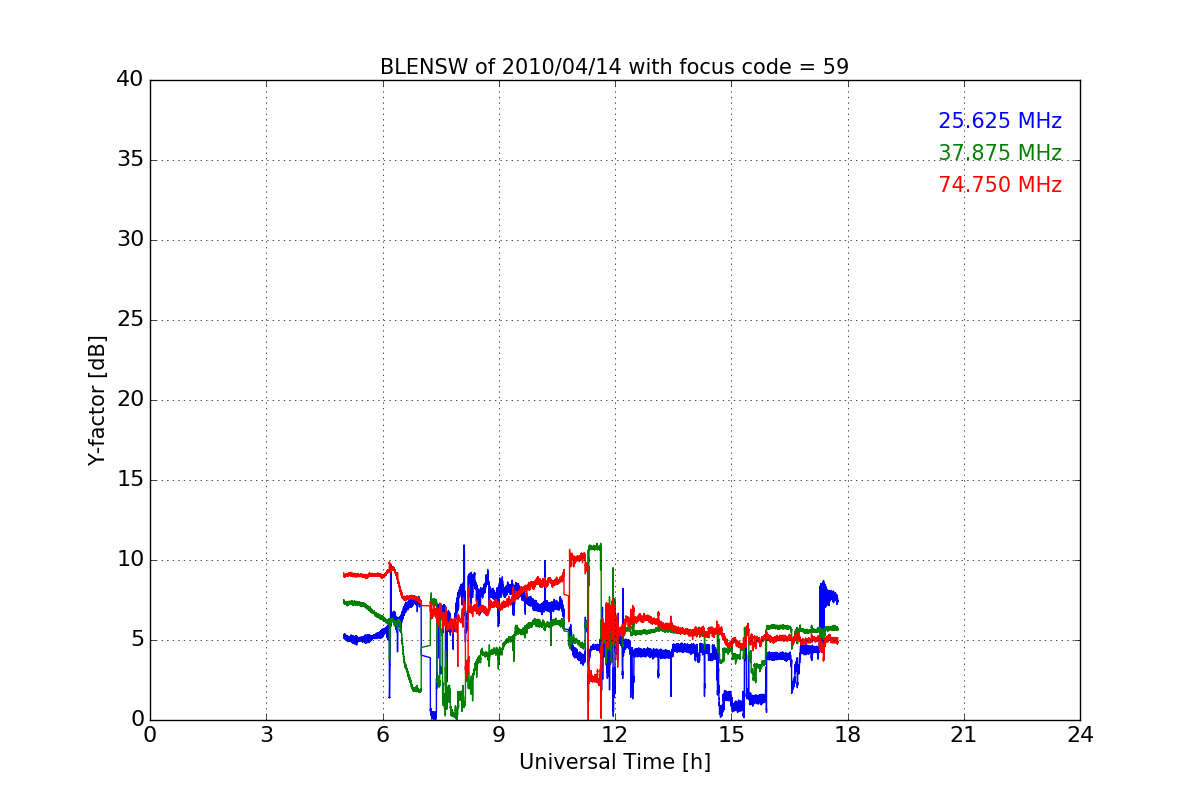The height and width of the screenshot is (800, 1200).
Task: Click the y-axis tick label 40
Action: pos(130,80)
